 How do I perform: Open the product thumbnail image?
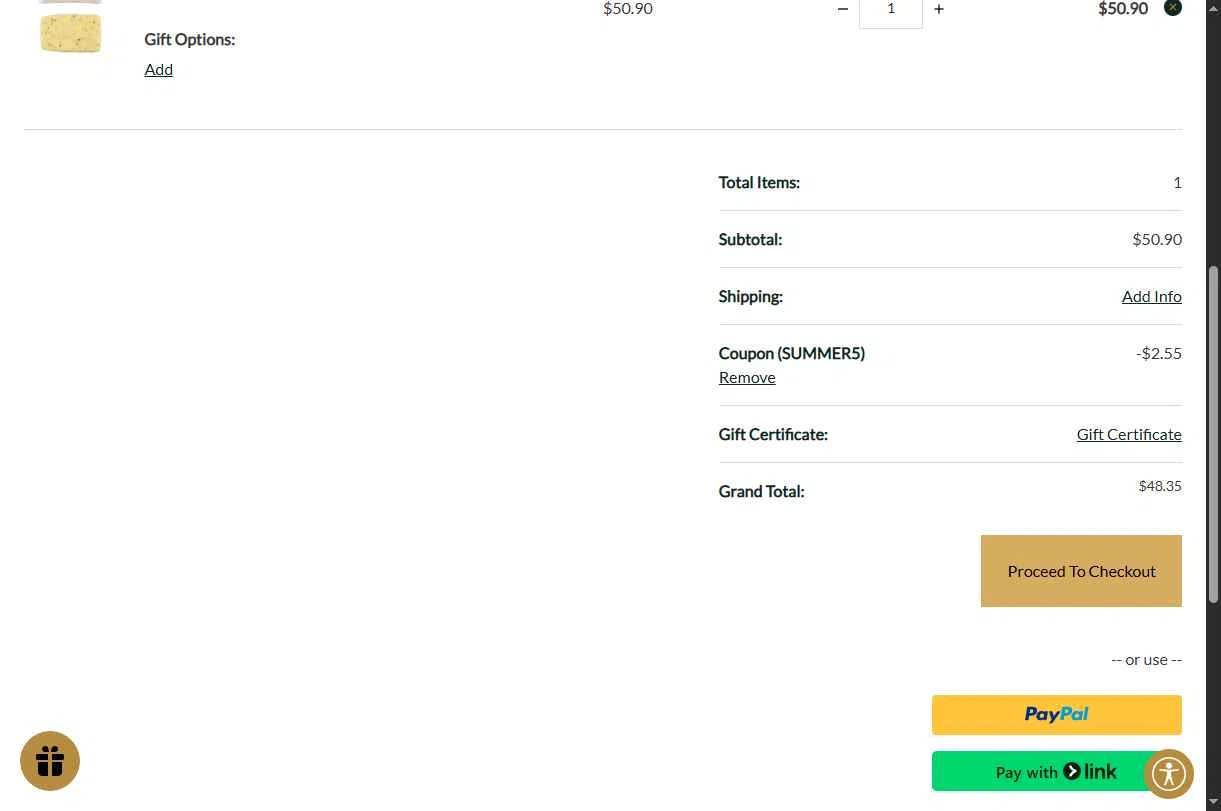pyautogui.click(x=70, y=28)
